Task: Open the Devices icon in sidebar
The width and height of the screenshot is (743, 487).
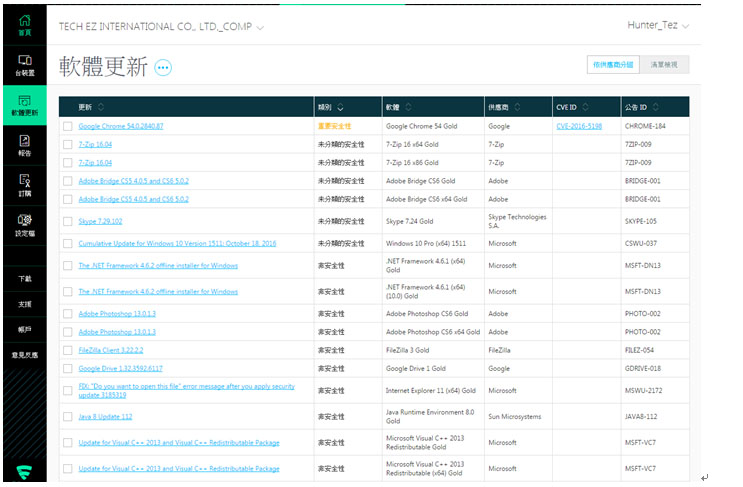Action: [25, 65]
